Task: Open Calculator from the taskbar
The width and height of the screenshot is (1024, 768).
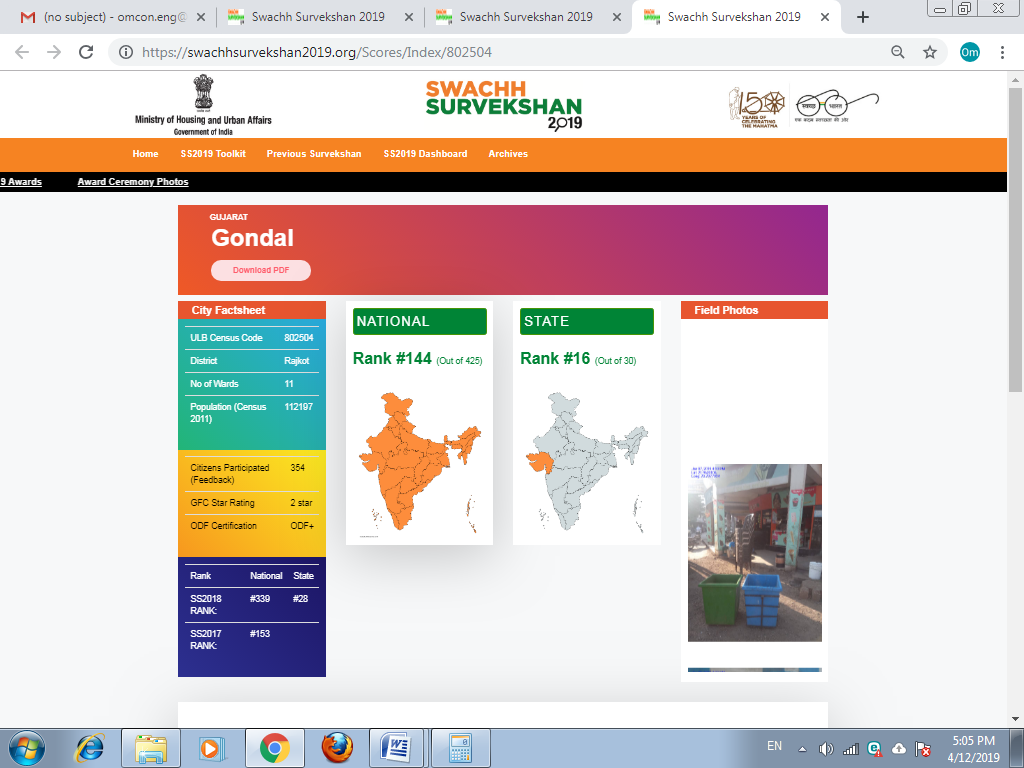Action: point(460,747)
